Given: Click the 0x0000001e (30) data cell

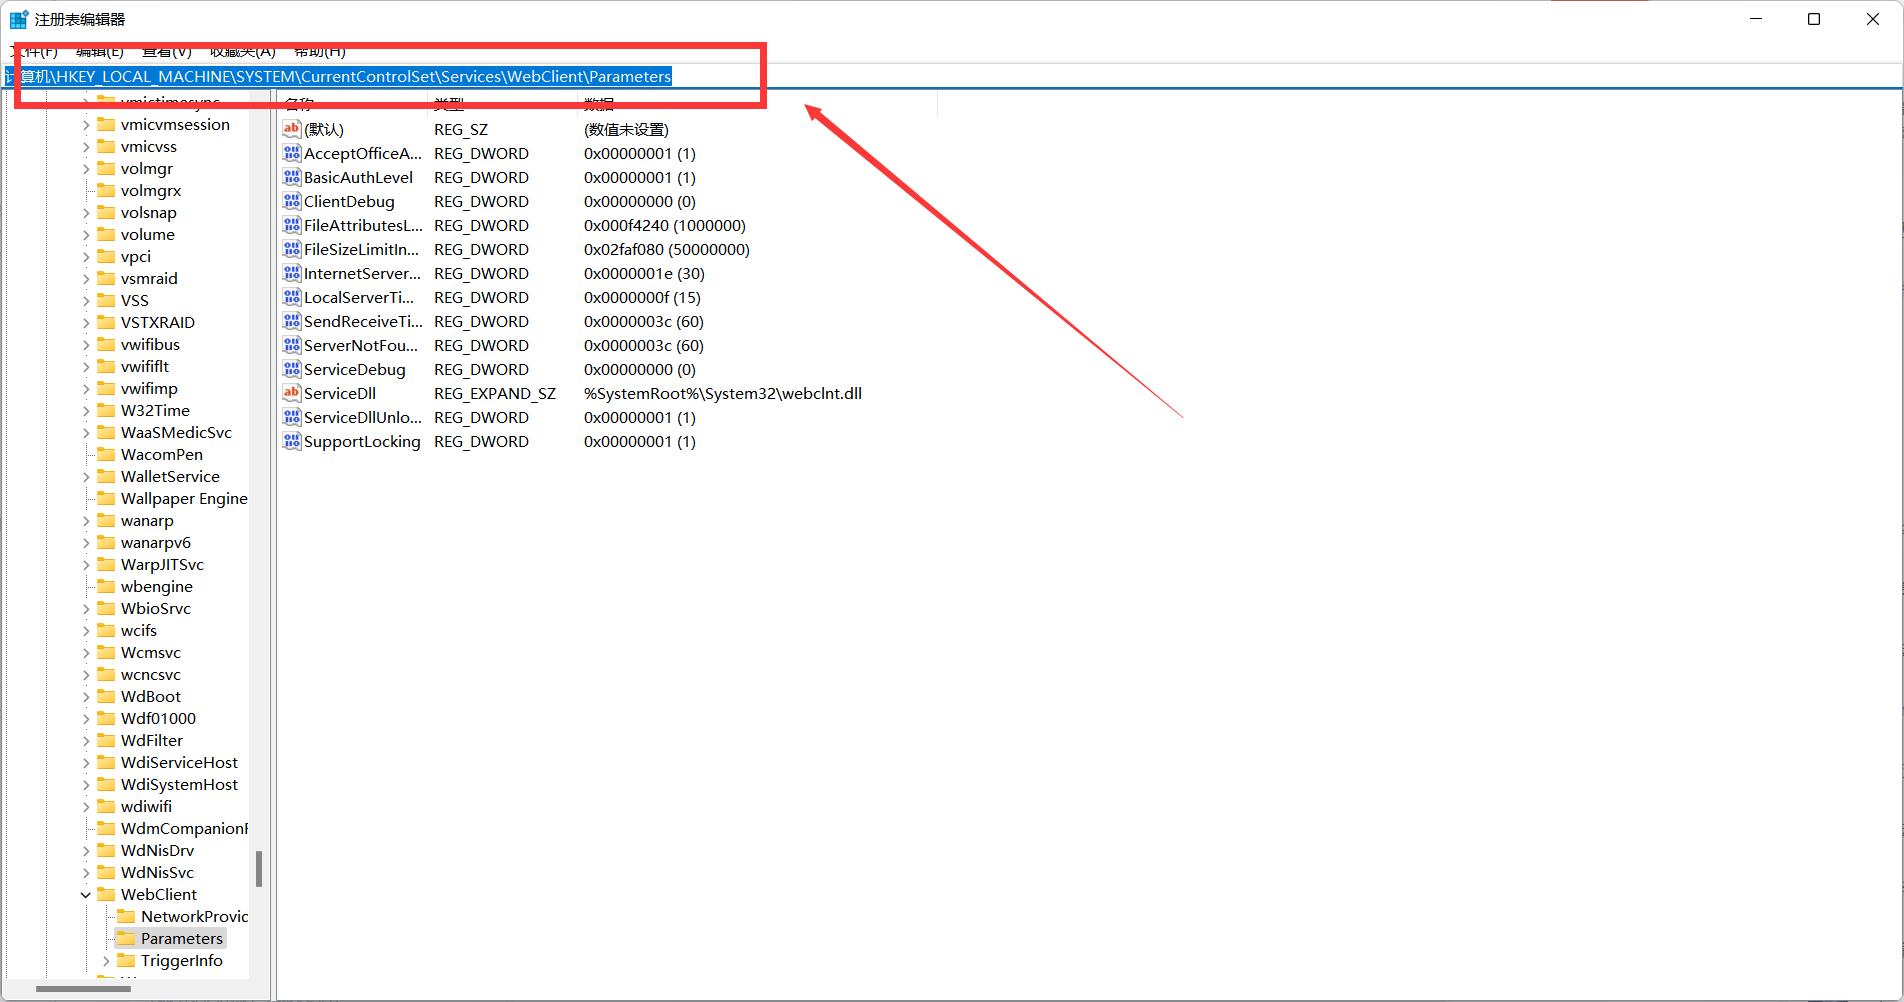Looking at the screenshot, I should point(644,273).
